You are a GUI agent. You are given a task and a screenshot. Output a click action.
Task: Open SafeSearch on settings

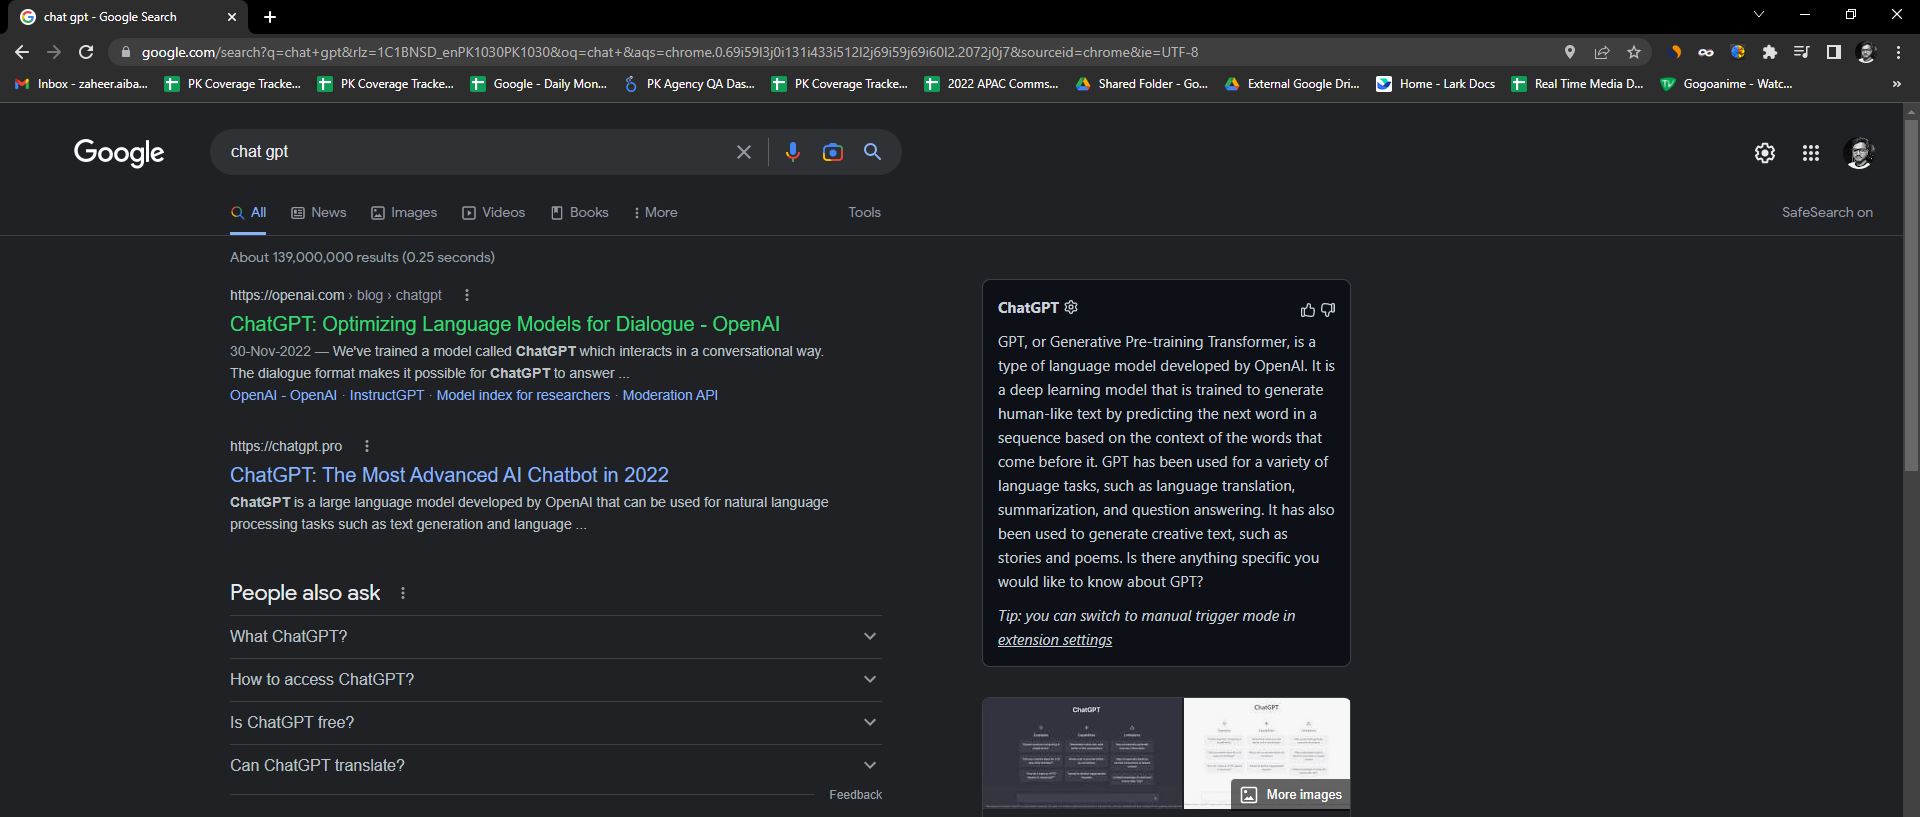coord(1827,212)
